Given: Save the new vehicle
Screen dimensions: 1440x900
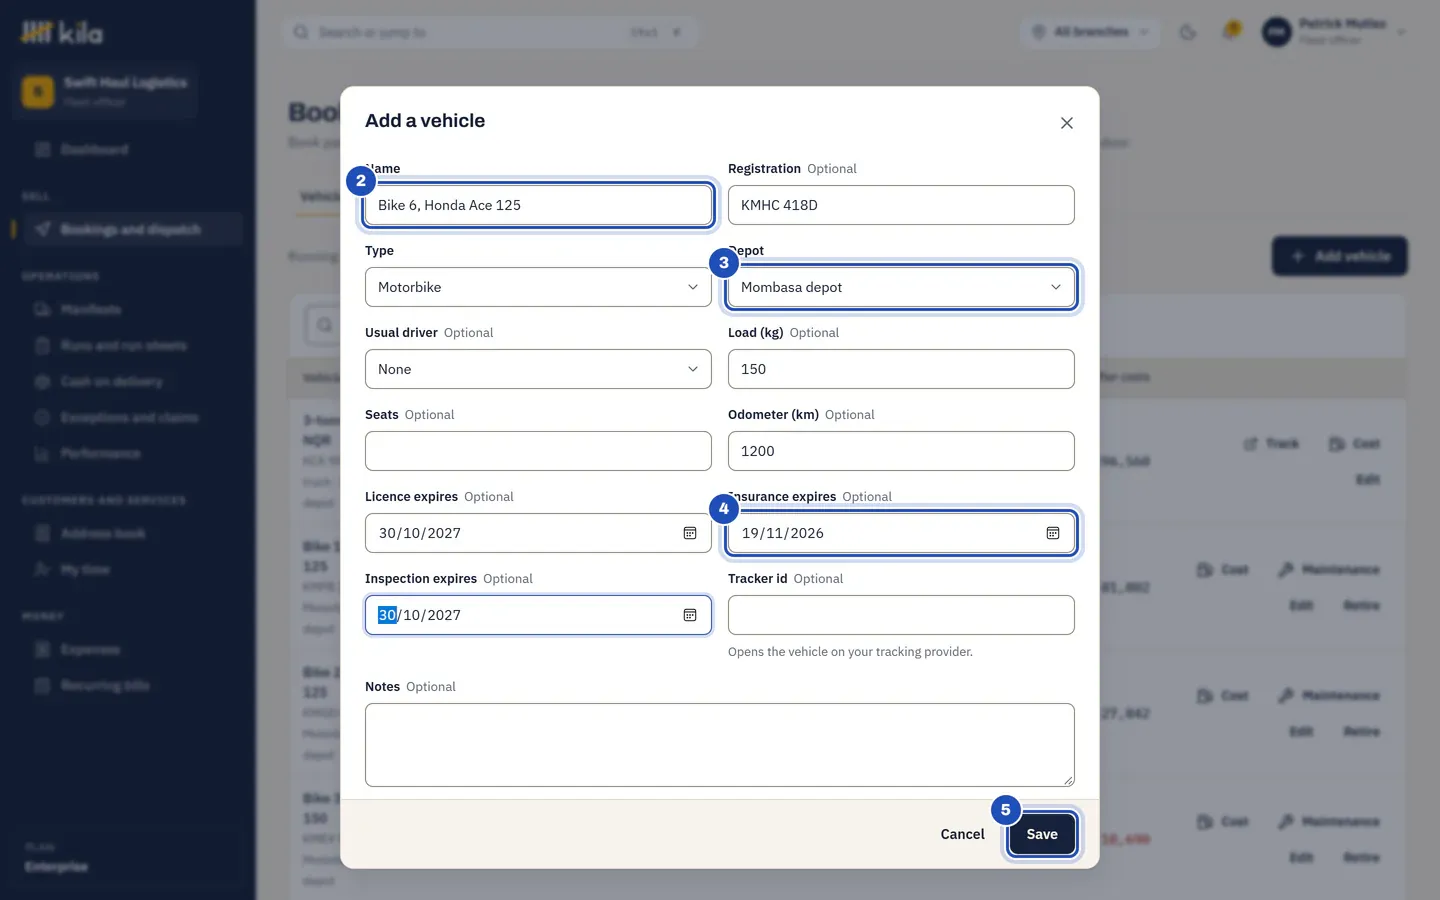Looking at the screenshot, I should [x=1042, y=834].
